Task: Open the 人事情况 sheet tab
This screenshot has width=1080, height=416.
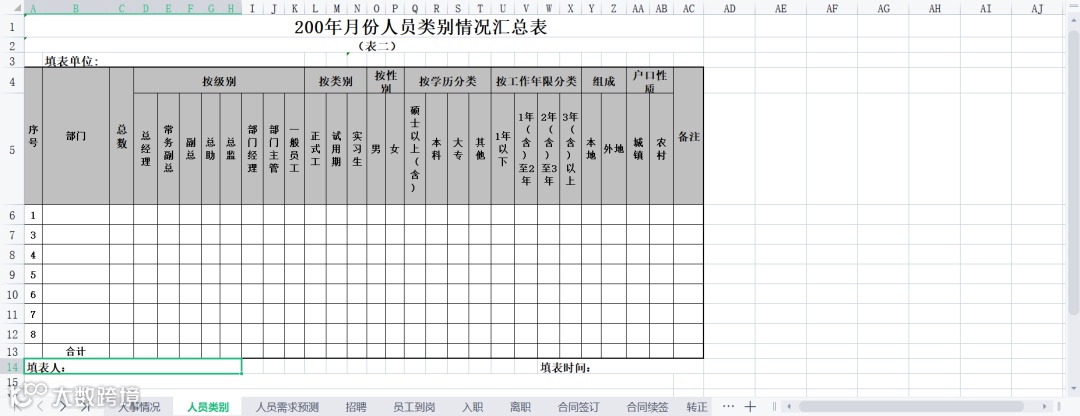Action: point(139,407)
